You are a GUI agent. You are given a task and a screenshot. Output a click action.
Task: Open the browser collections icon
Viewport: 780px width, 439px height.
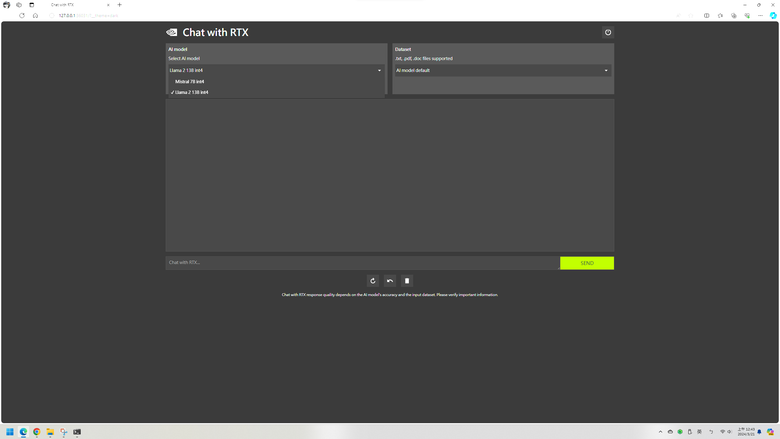point(734,15)
